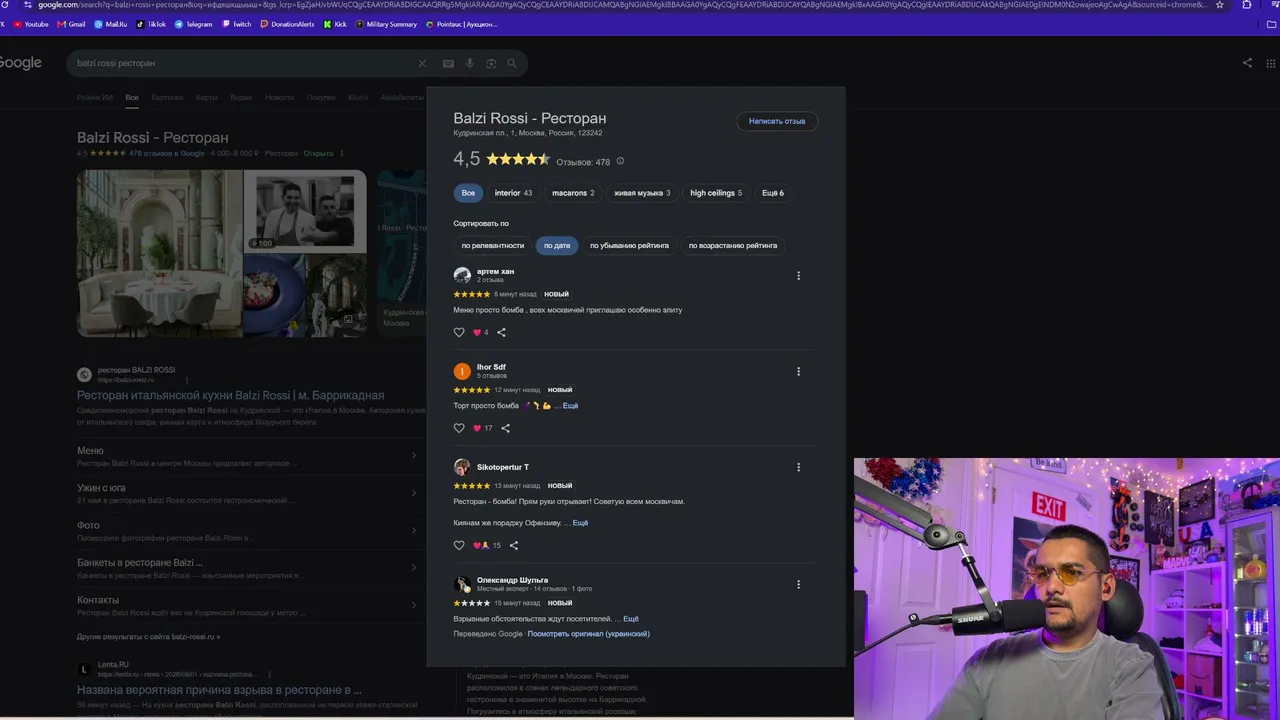
Task: Expand the Банкеты в ресторане sitelink chevron
Action: pyautogui.click(x=414, y=567)
